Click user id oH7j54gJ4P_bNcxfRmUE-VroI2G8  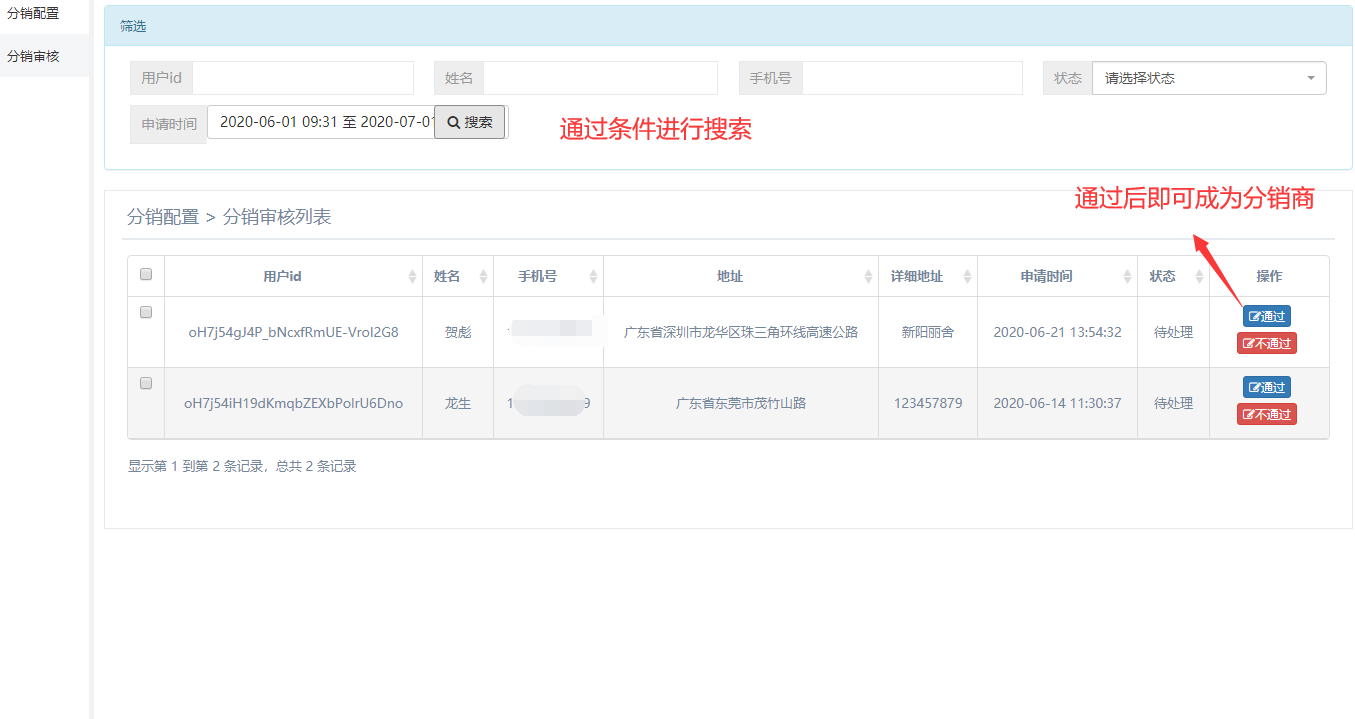click(293, 332)
